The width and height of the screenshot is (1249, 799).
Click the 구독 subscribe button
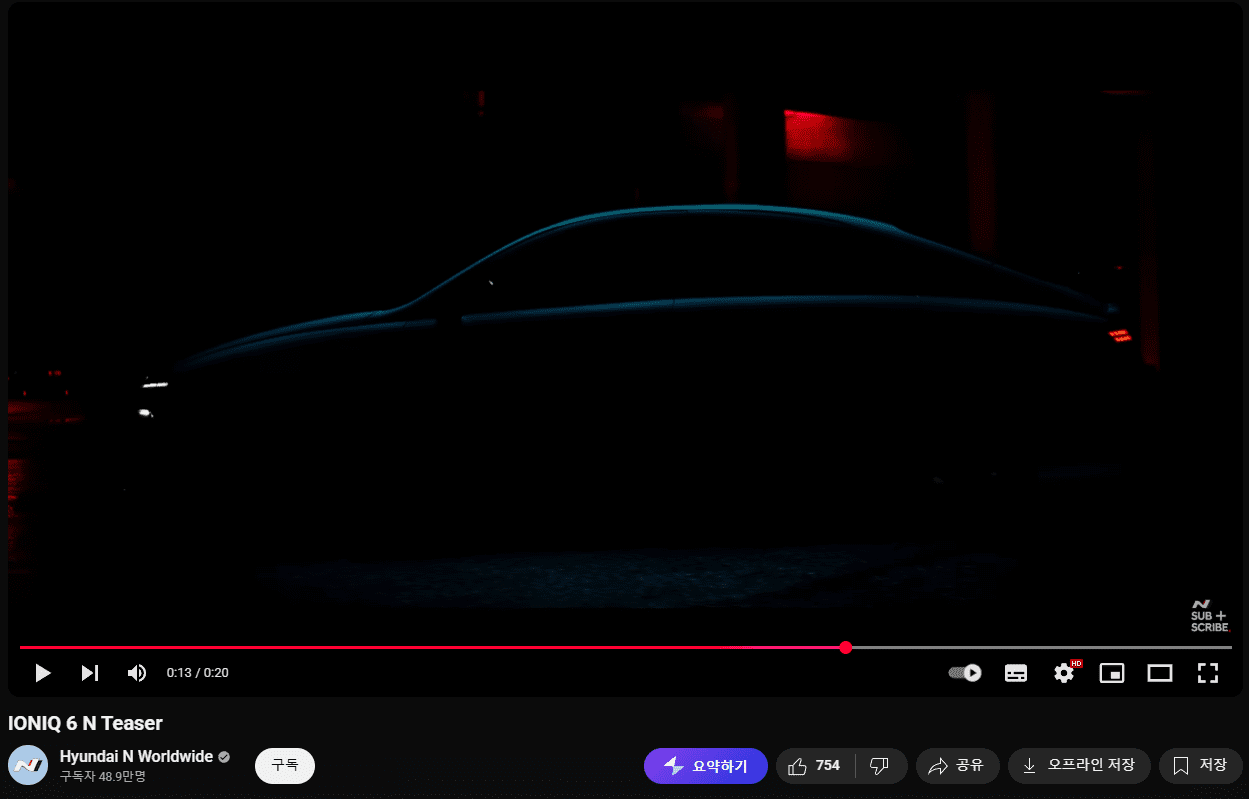coord(285,765)
